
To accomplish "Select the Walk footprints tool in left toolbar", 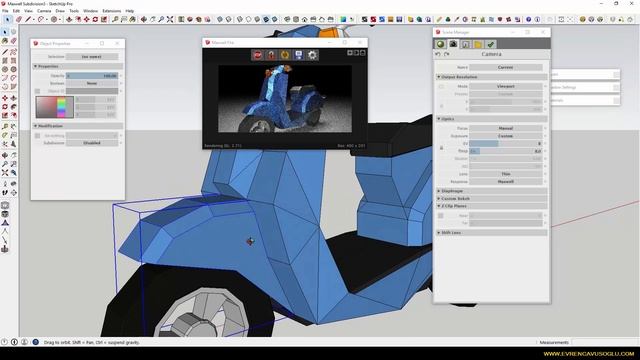I will pos(5,192).
